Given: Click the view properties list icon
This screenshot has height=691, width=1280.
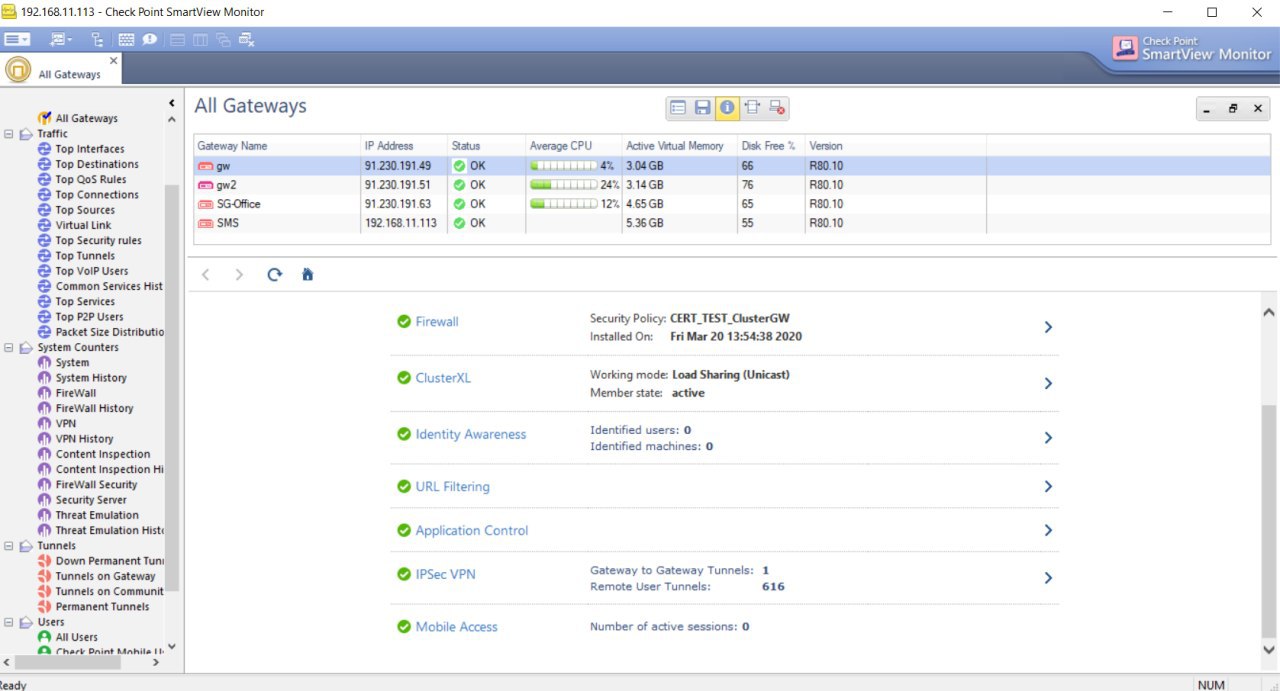Looking at the screenshot, I should 679,108.
